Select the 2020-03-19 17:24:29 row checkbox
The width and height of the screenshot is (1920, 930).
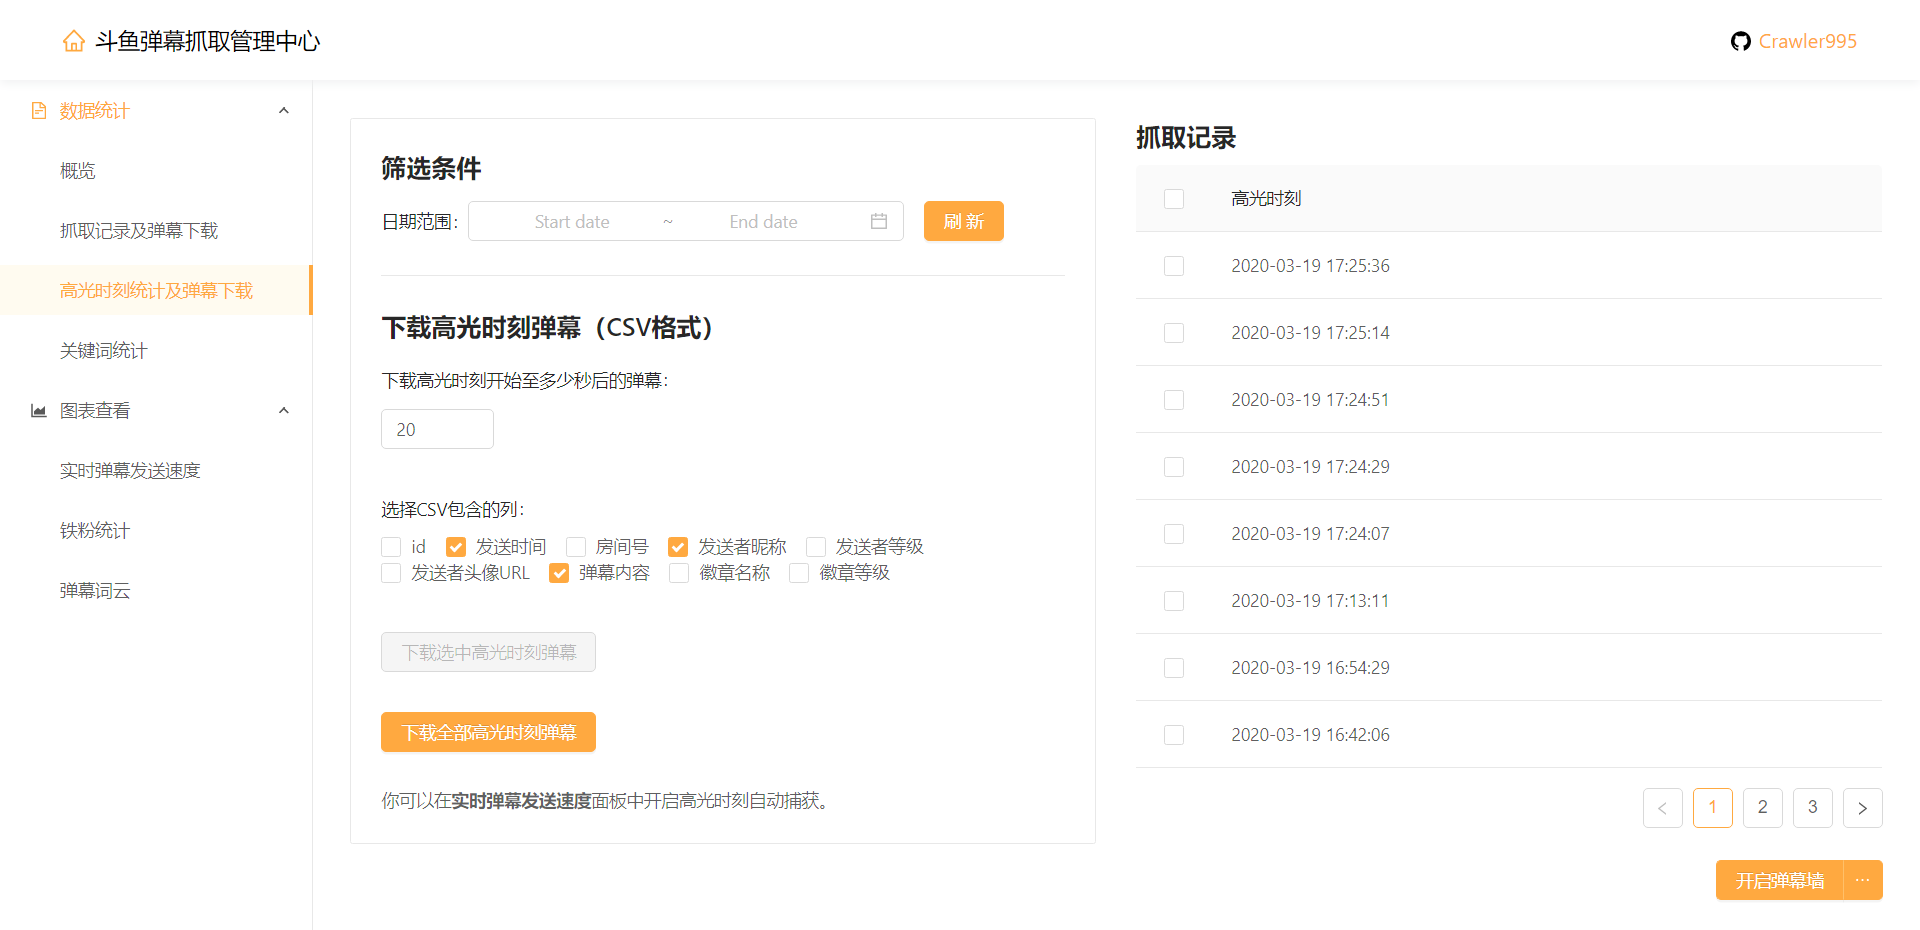(x=1174, y=467)
